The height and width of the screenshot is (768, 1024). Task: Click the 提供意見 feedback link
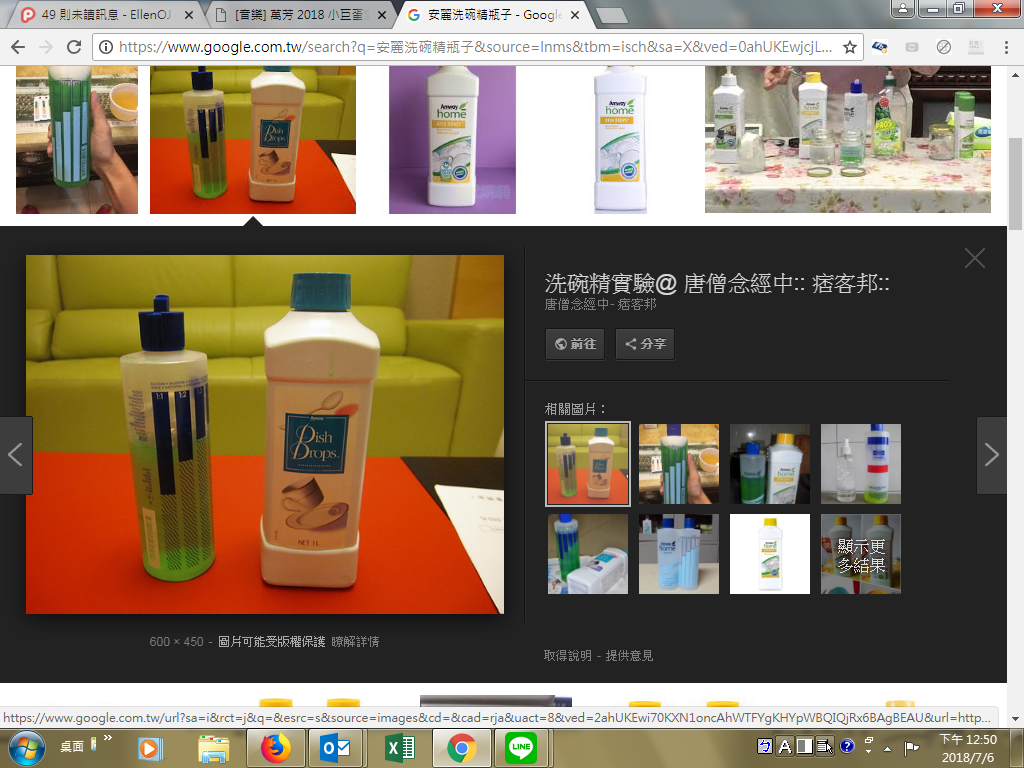pyautogui.click(x=629, y=656)
